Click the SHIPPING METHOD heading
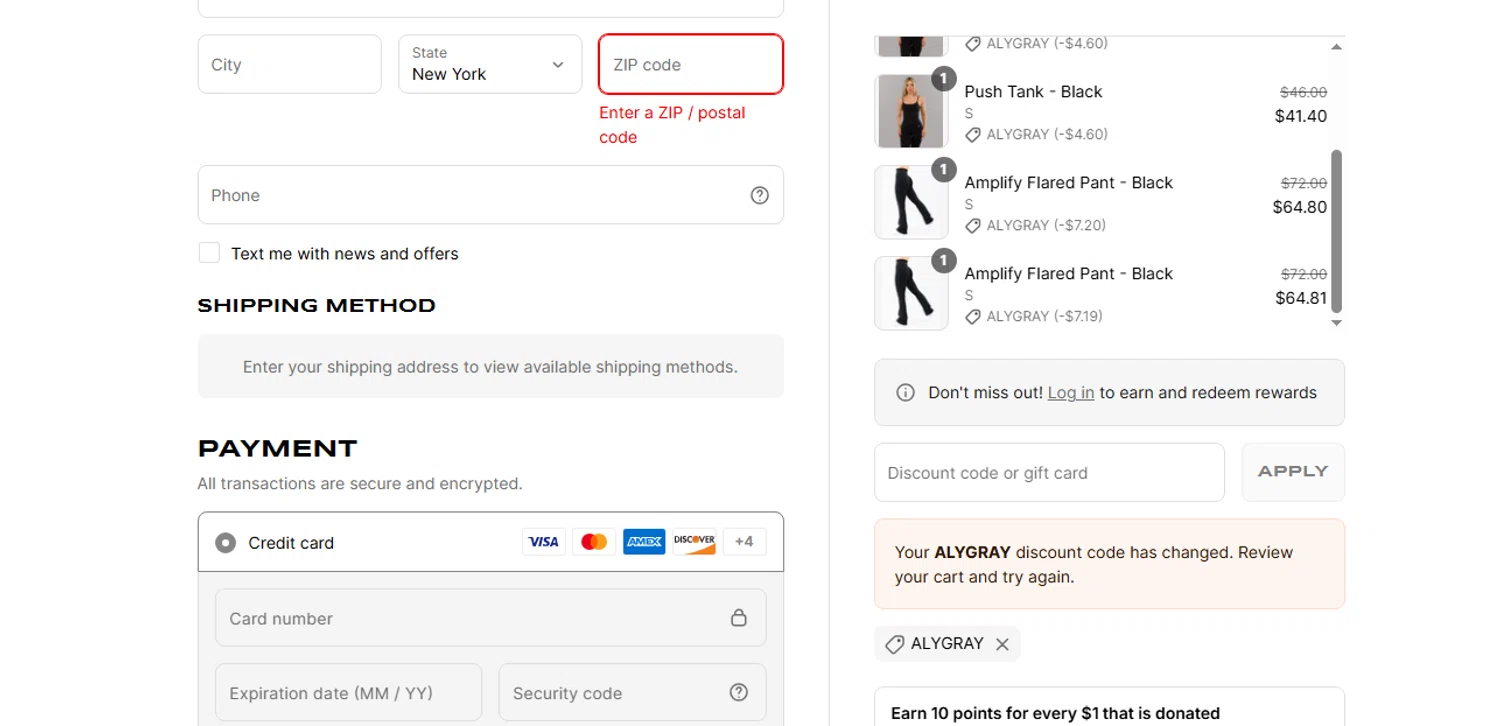1500x726 pixels. coord(317,306)
